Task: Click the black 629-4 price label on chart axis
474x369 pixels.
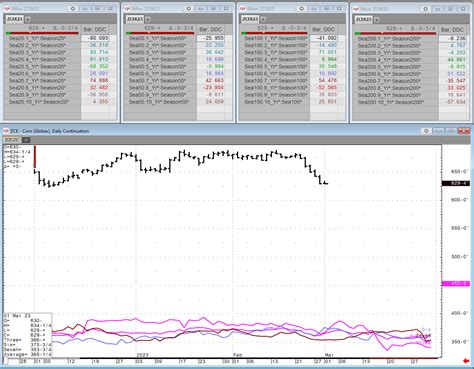Action: coord(456,183)
